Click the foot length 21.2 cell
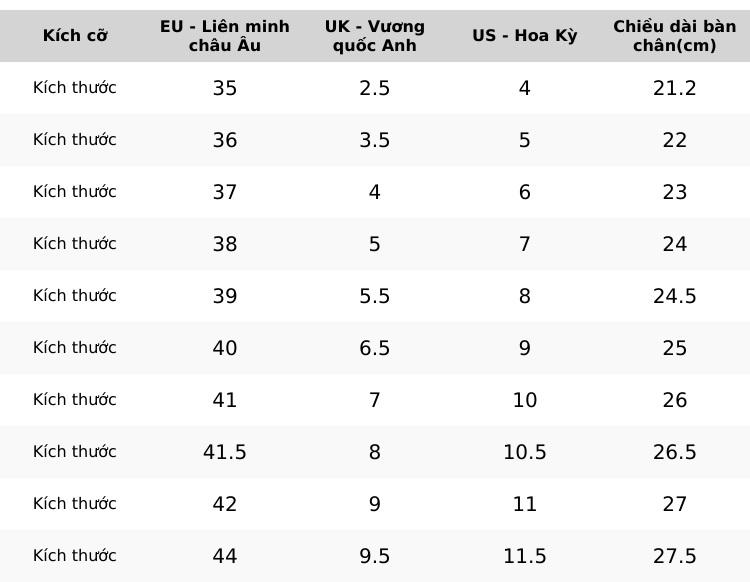This screenshot has height=582, width=750. [x=675, y=88]
